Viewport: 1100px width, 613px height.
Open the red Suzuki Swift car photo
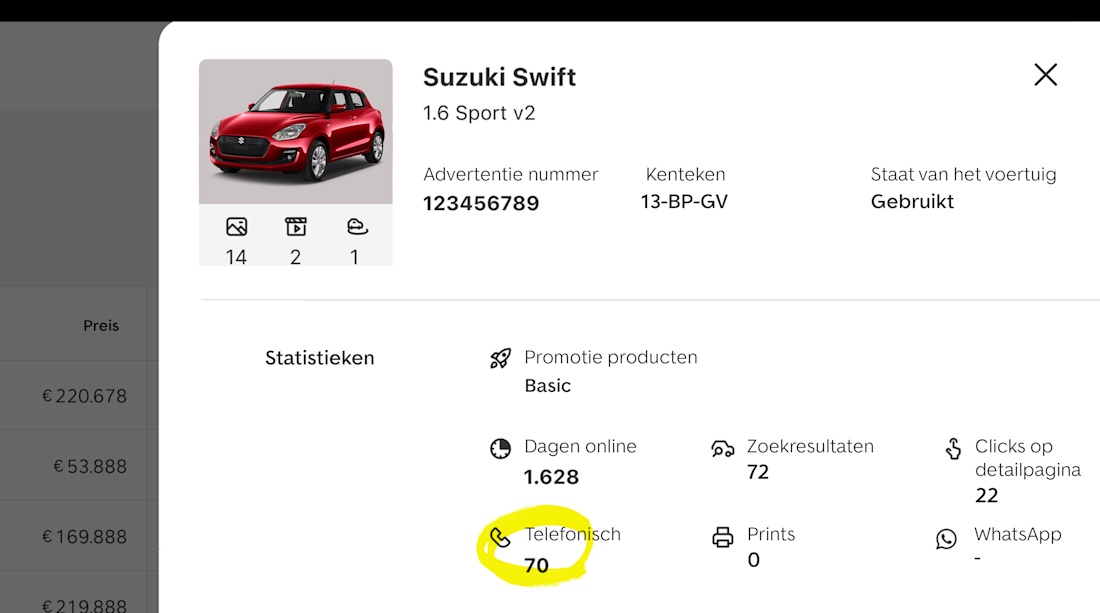[295, 131]
